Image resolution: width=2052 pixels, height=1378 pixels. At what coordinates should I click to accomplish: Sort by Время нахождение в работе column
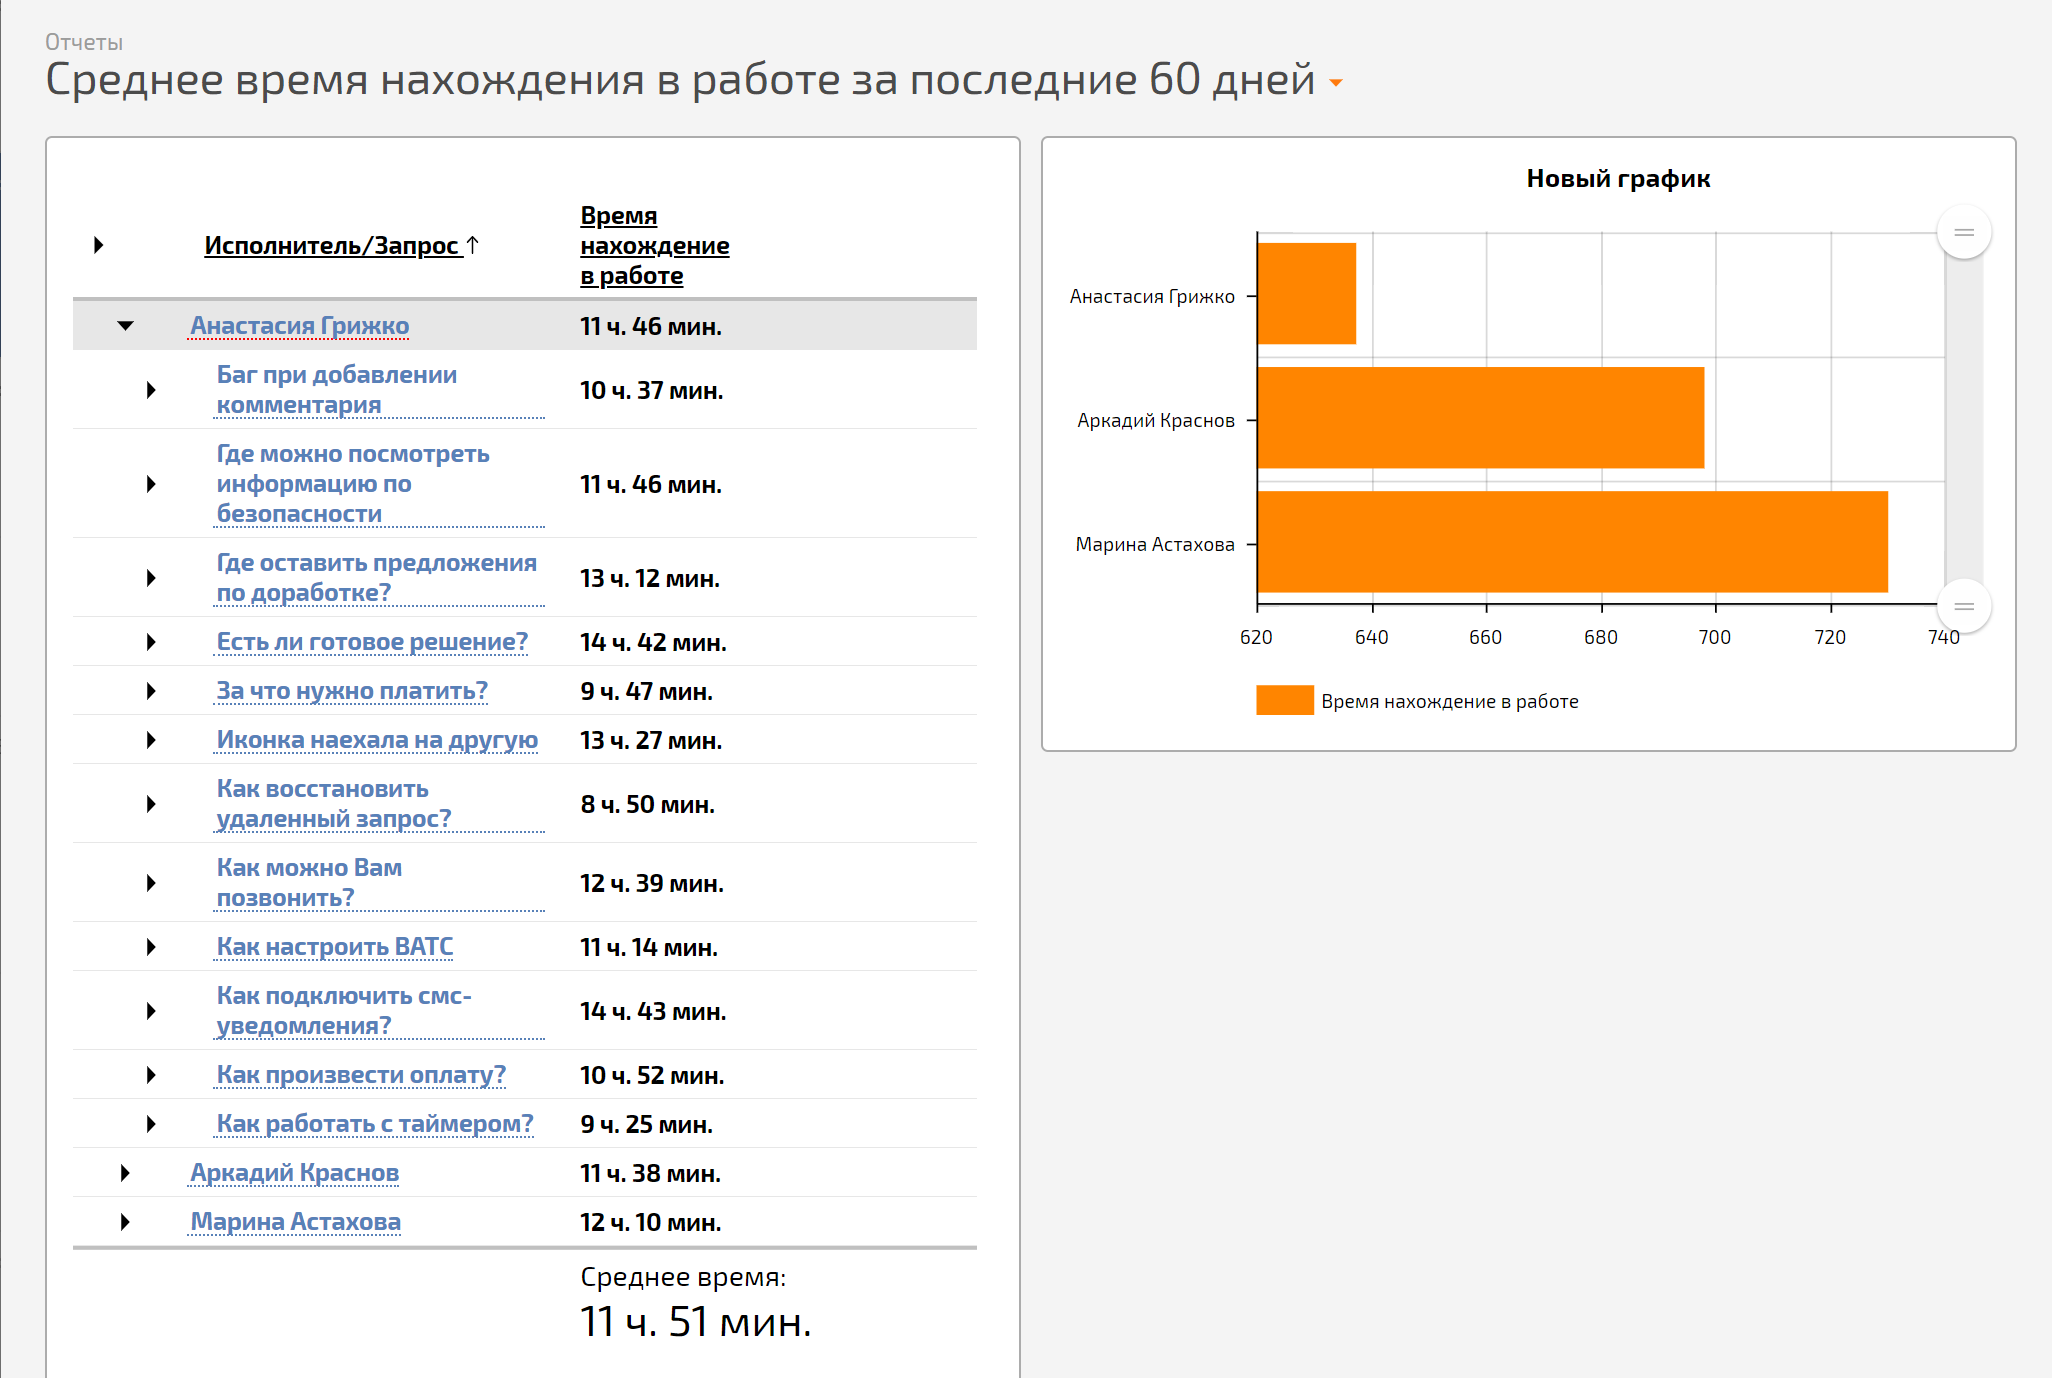pos(654,246)
